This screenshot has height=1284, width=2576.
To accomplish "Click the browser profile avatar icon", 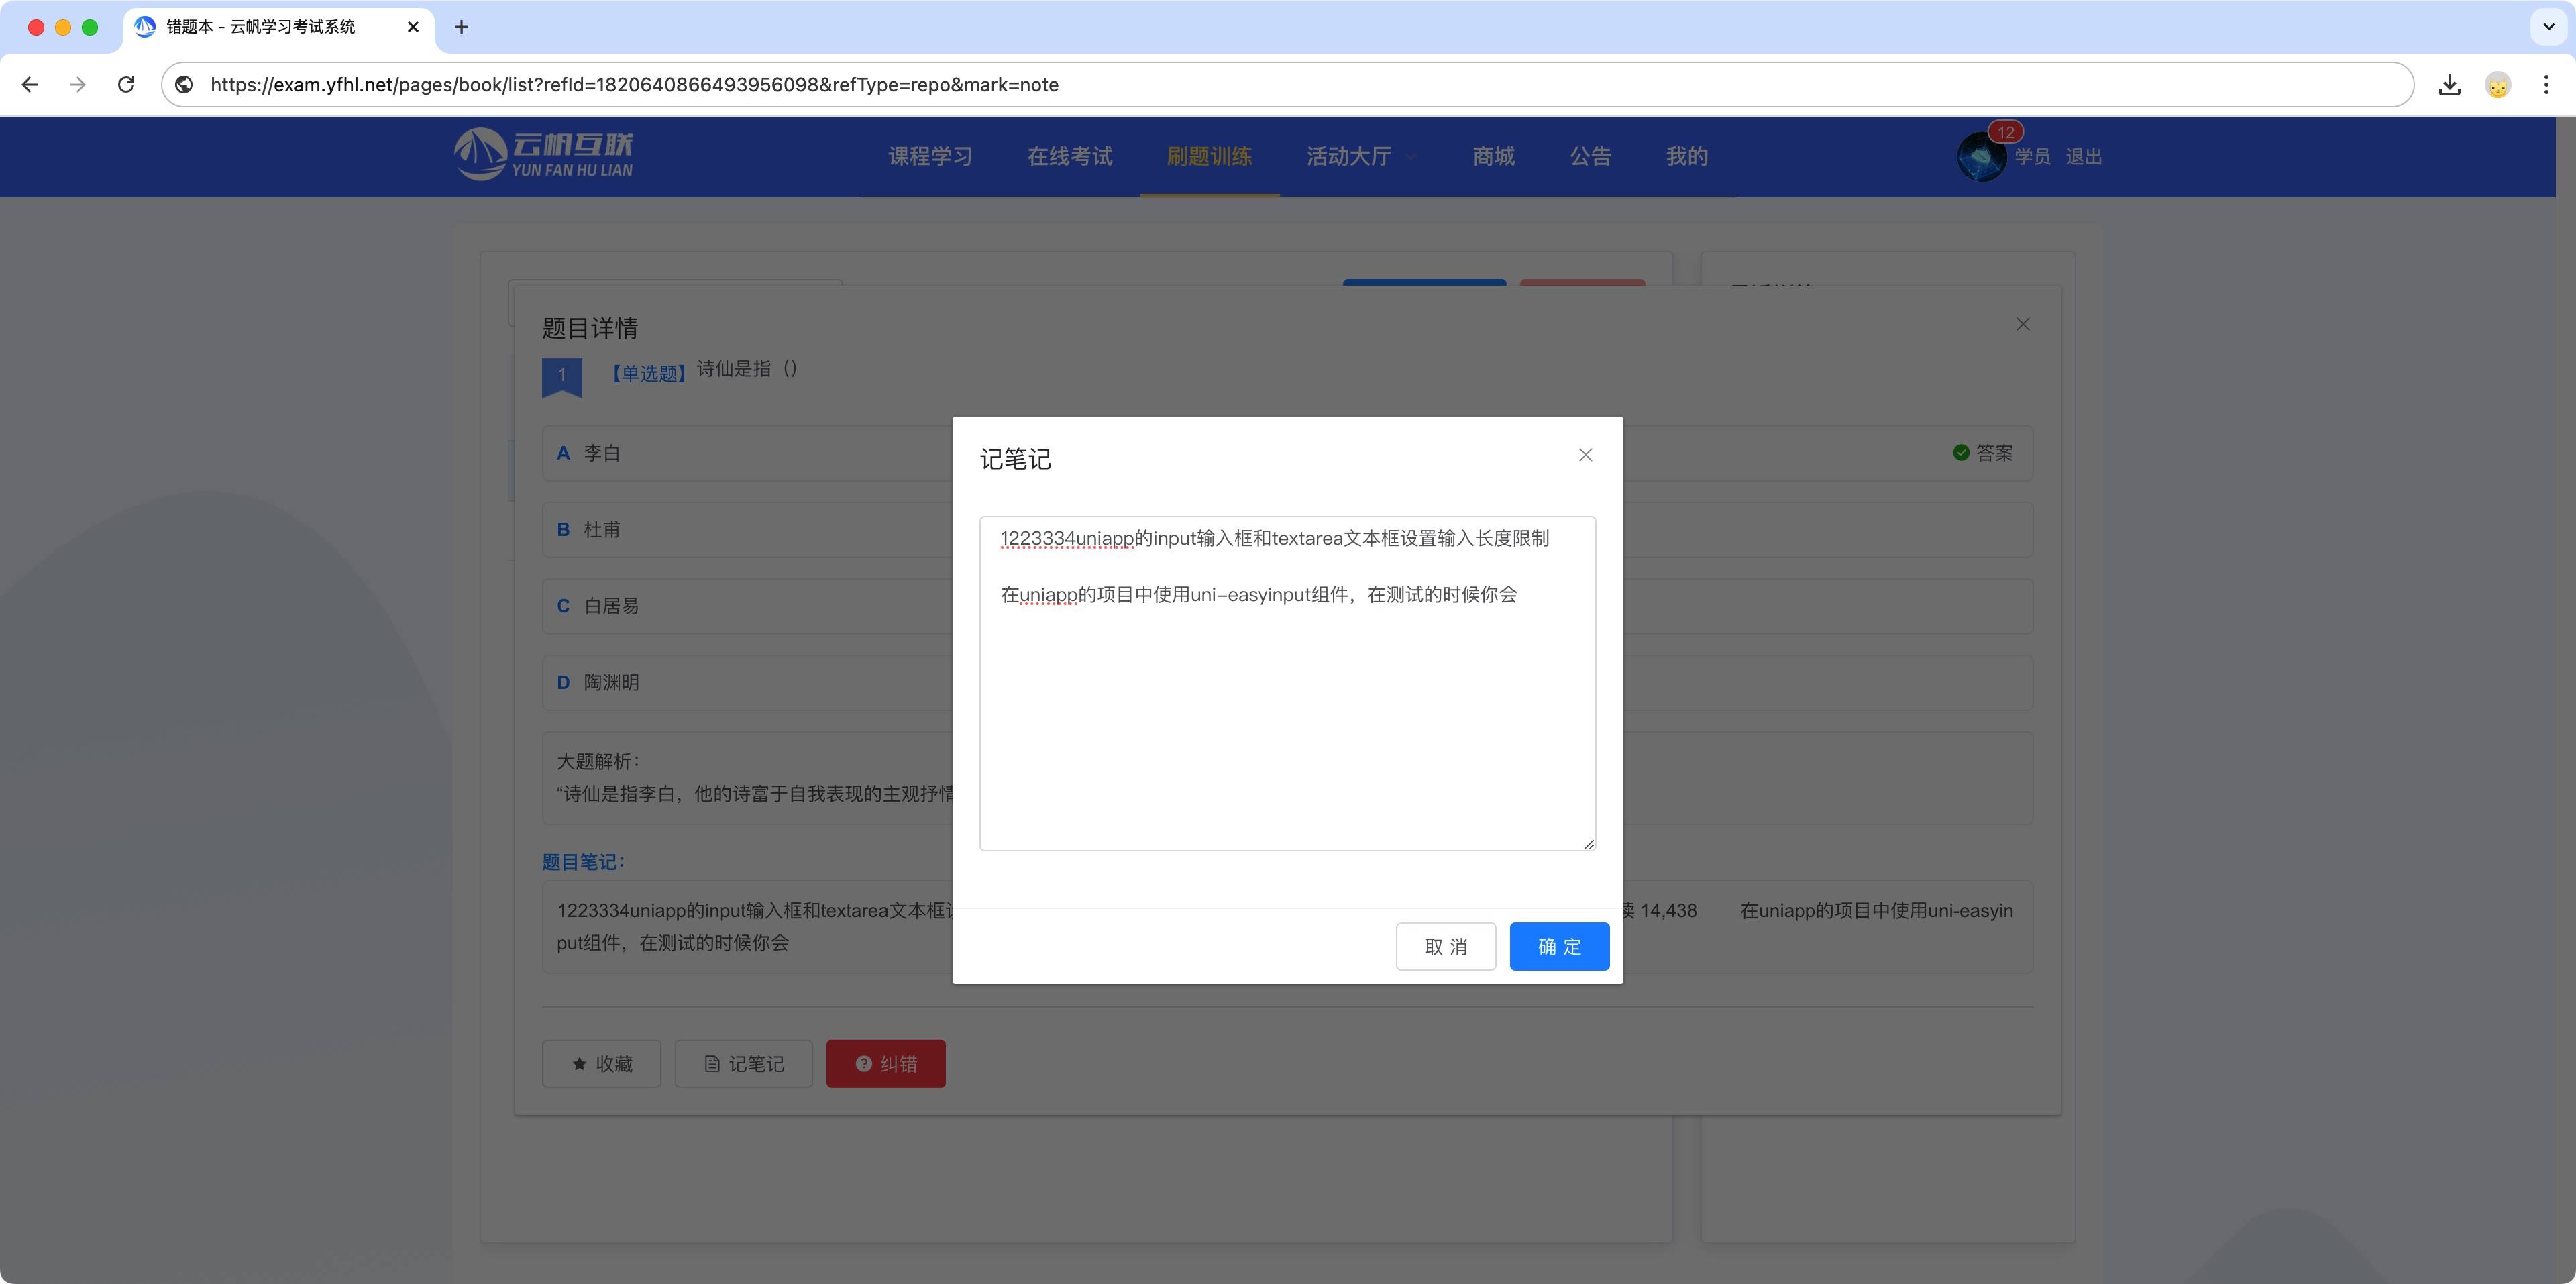I will point(2498,85).
